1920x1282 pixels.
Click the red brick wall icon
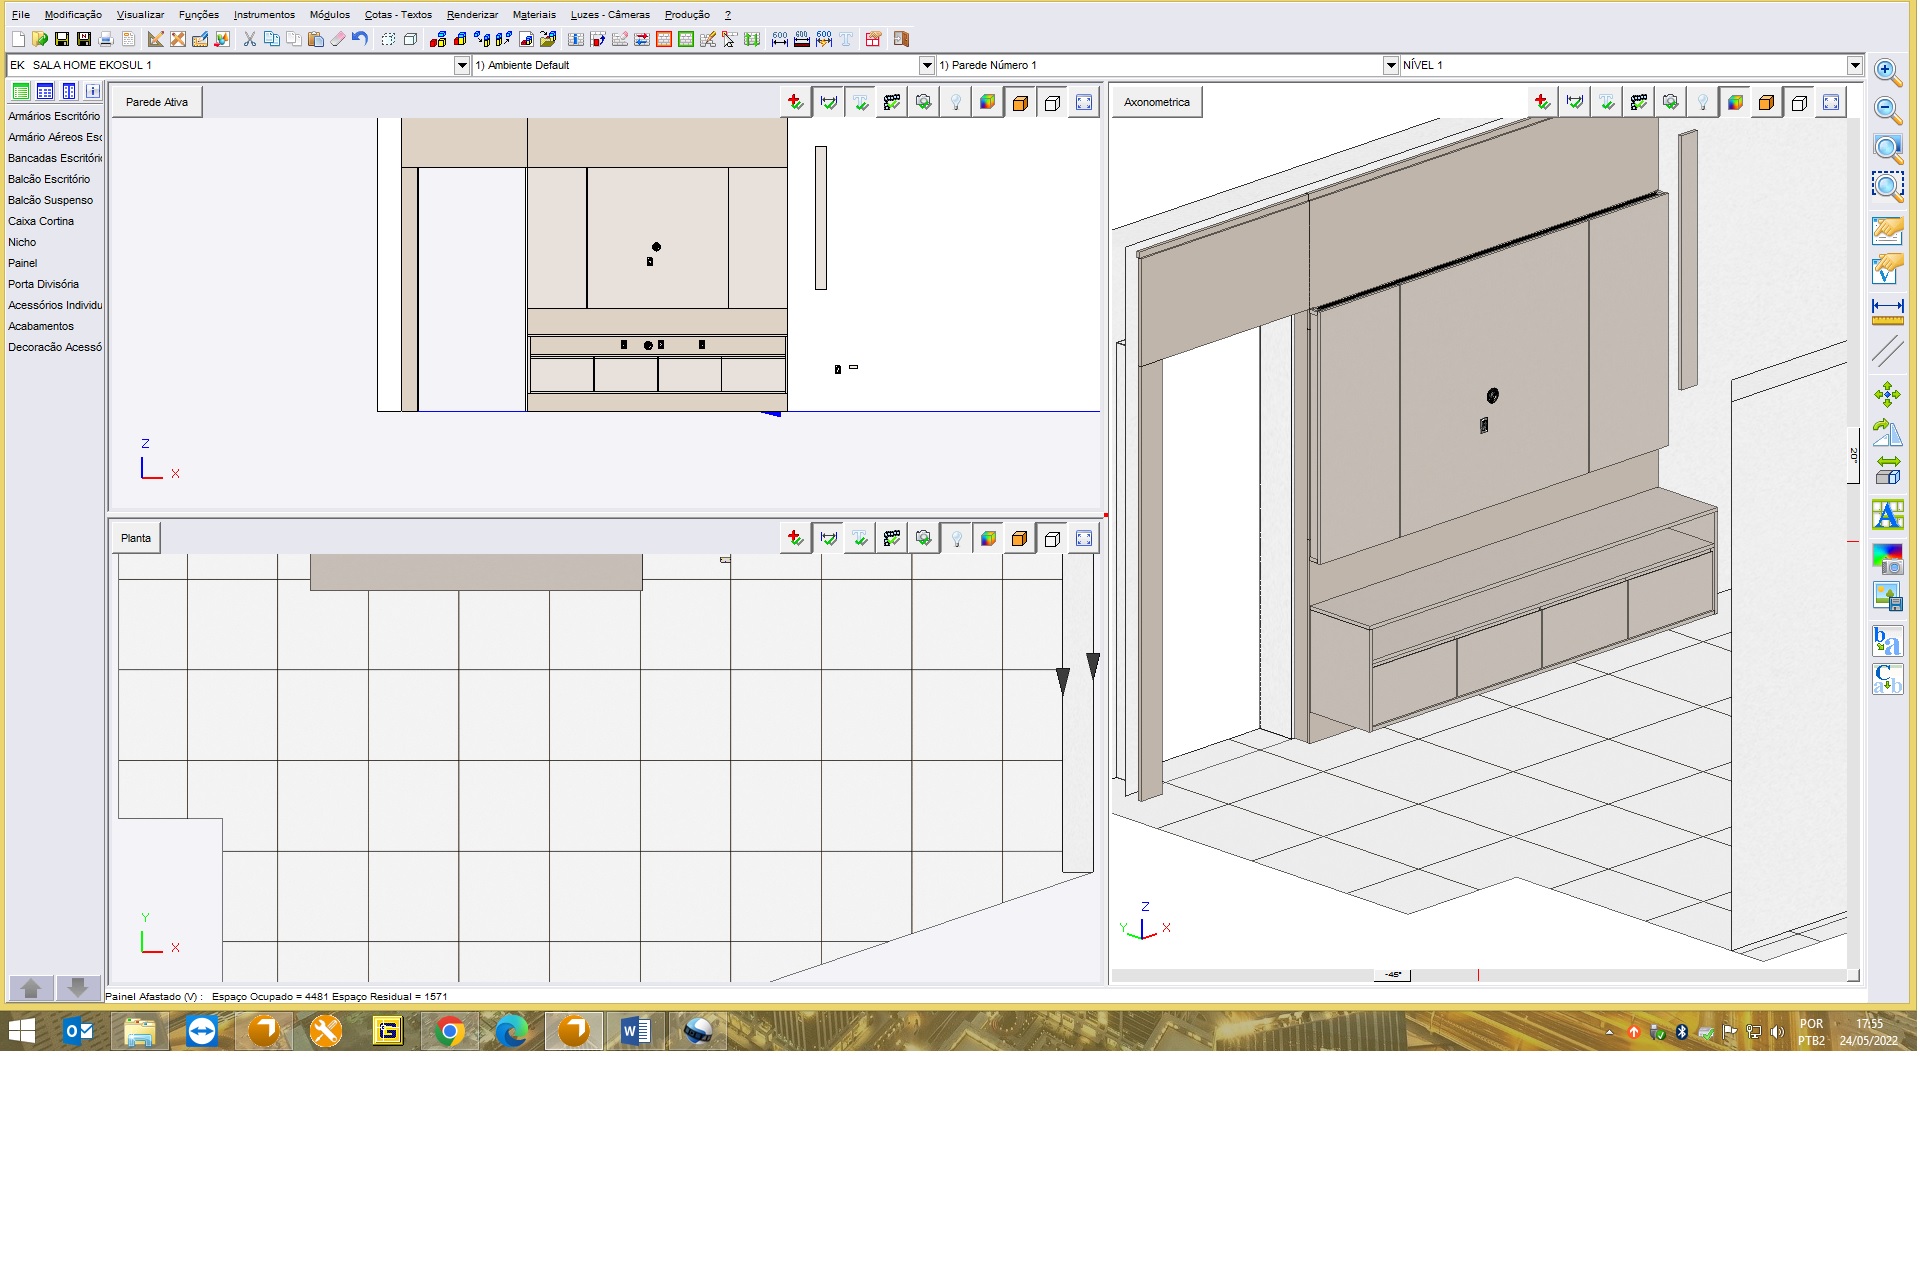pyautogui.click(x=664, y=39)
